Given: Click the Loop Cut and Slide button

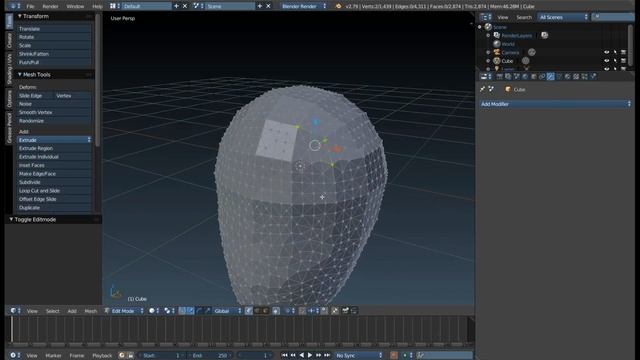Looking at the screenshot, I should tap(54, 191).
